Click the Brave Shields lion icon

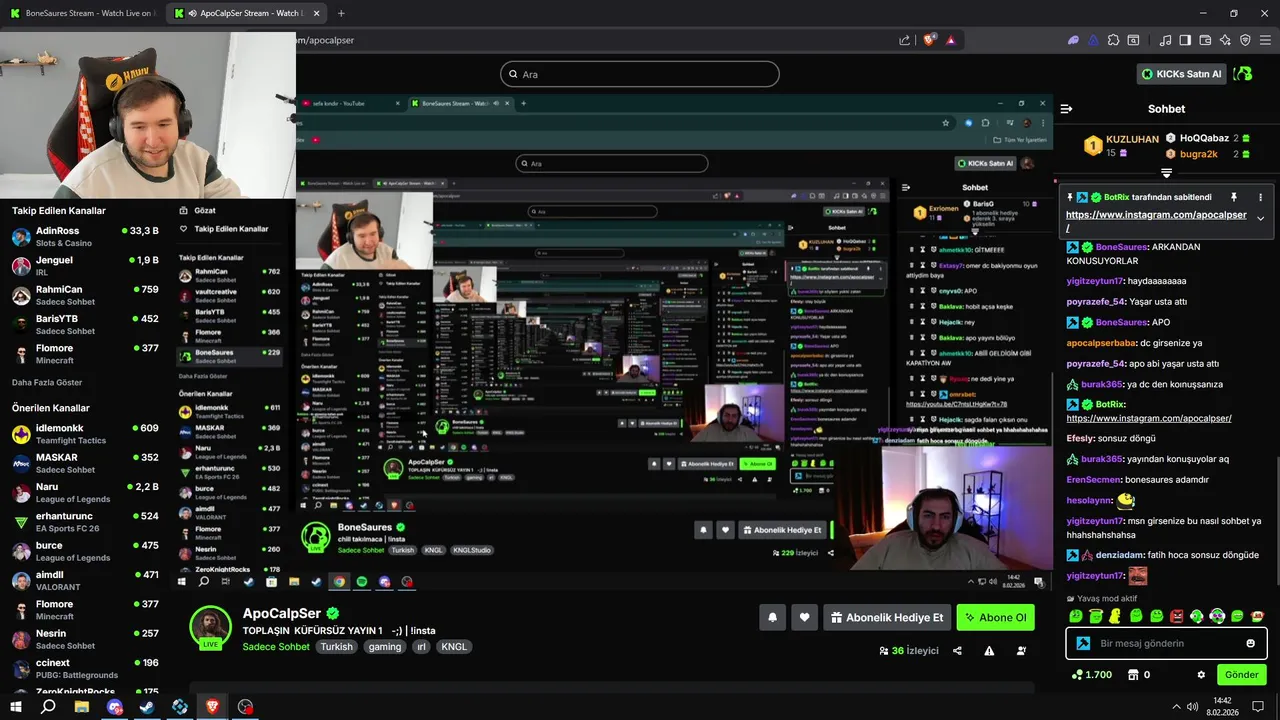[929, 40]
